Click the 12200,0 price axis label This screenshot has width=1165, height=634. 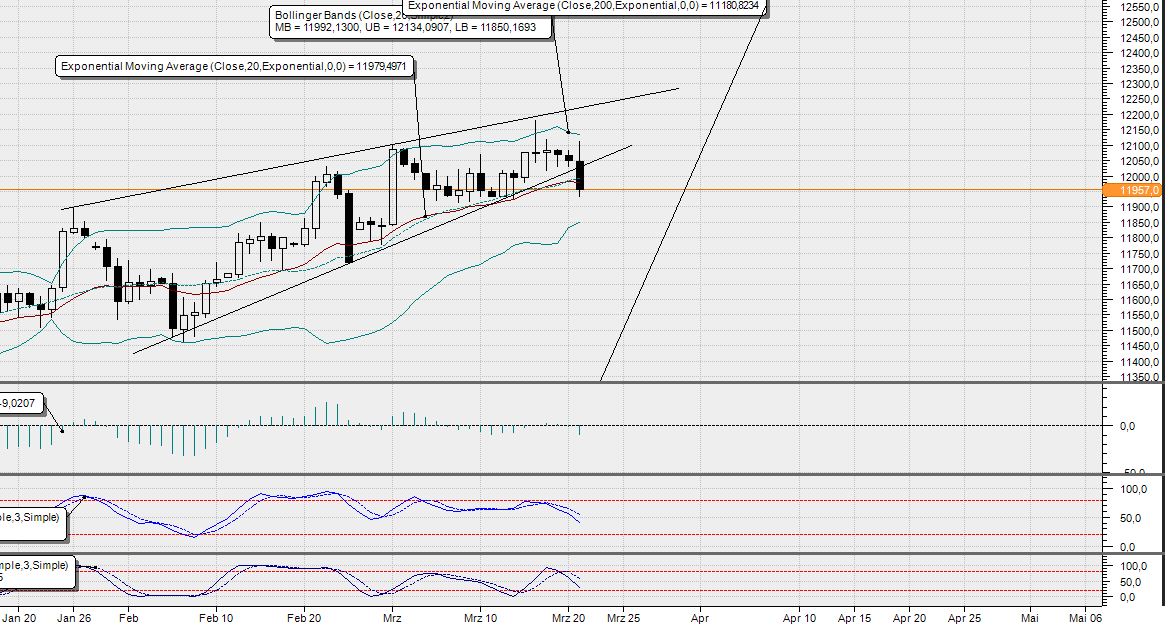[1140, 115]
